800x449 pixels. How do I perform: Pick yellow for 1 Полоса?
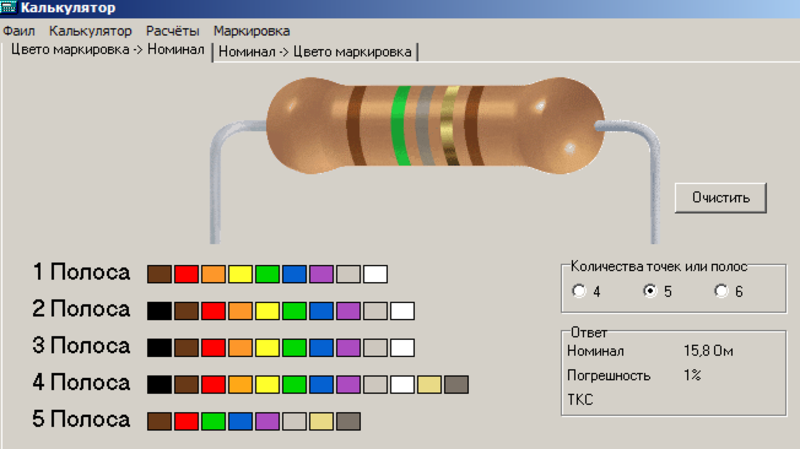[240, 274]
